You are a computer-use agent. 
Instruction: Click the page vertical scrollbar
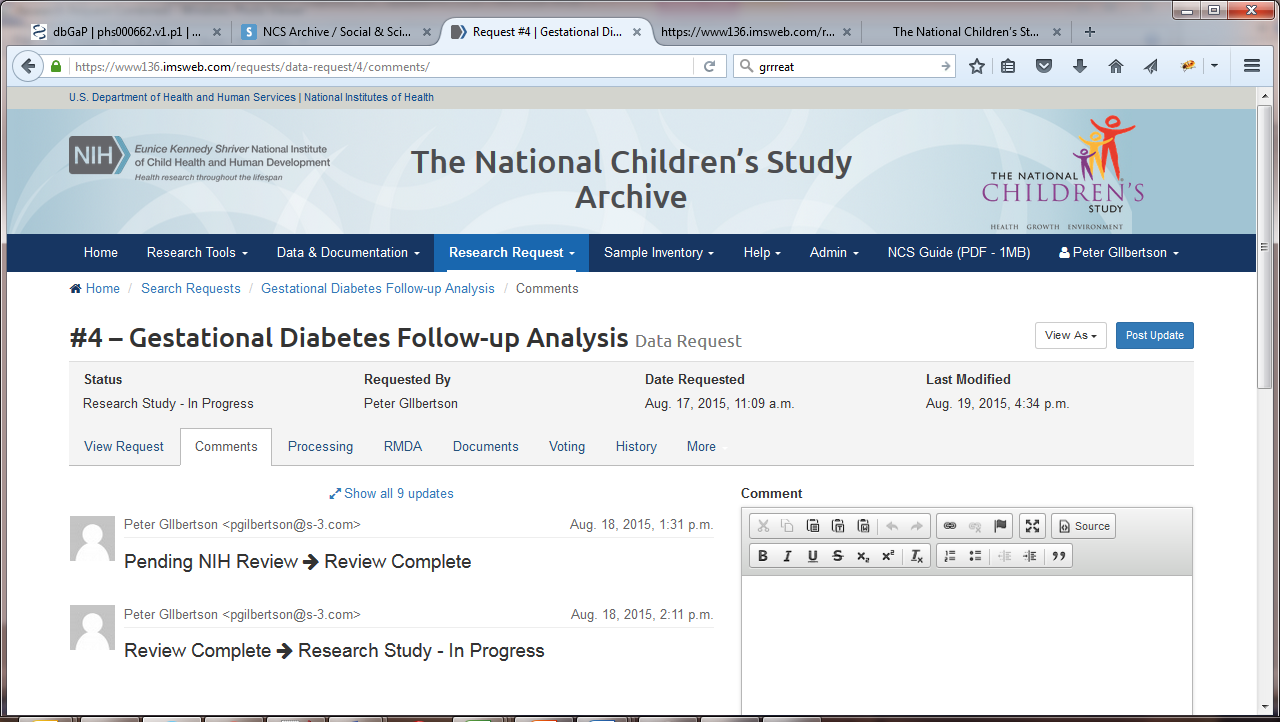[x=1266, y=320]
